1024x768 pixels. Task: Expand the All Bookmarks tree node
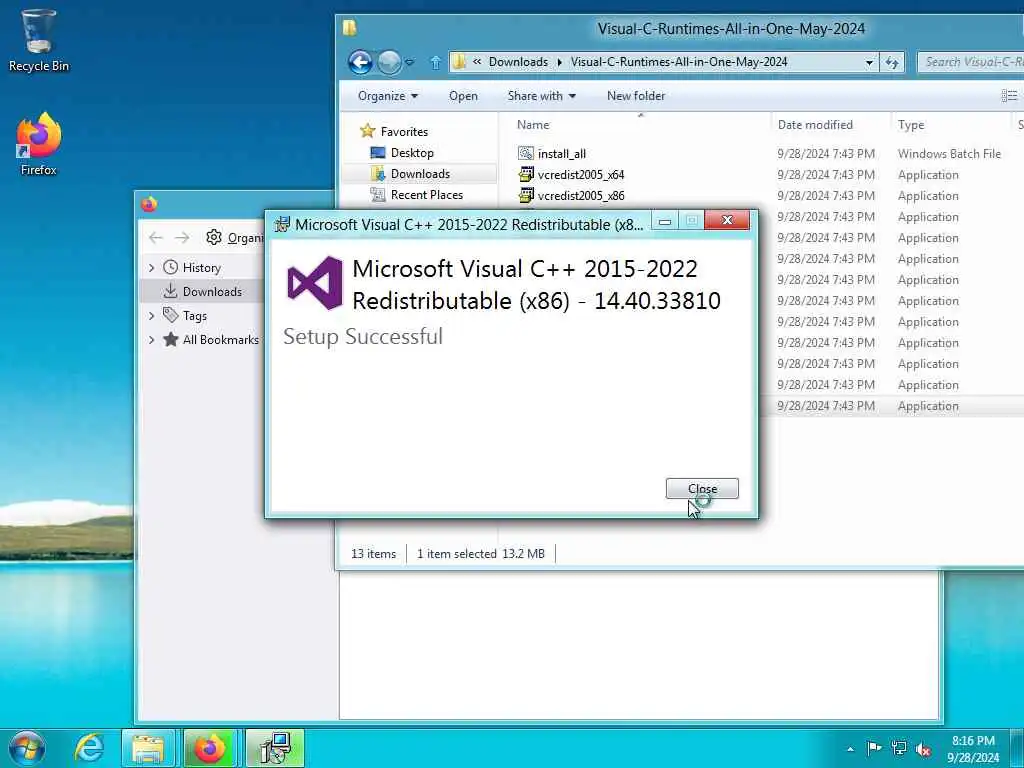pyautogui.click(x=152, y=340)
